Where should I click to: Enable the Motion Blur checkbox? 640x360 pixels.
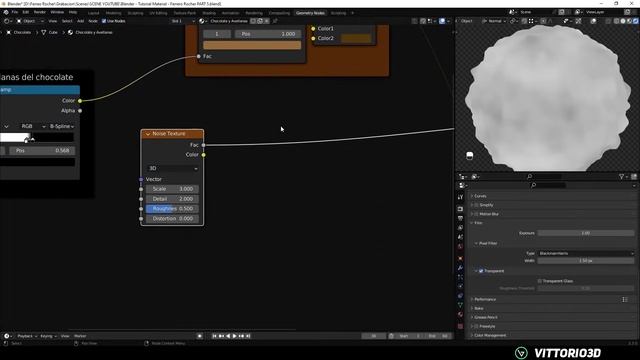coord(476,214)
